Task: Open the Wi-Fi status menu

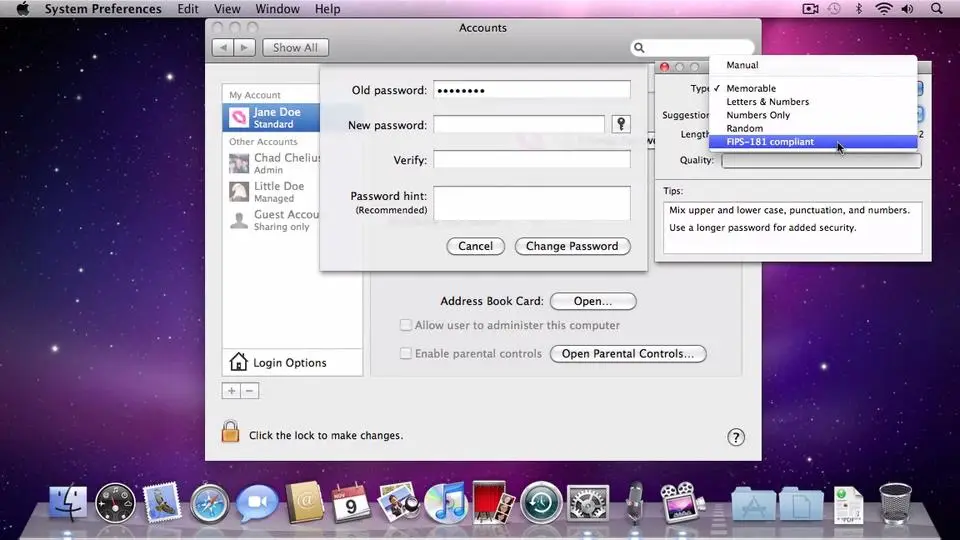Action: click(883, 9)
